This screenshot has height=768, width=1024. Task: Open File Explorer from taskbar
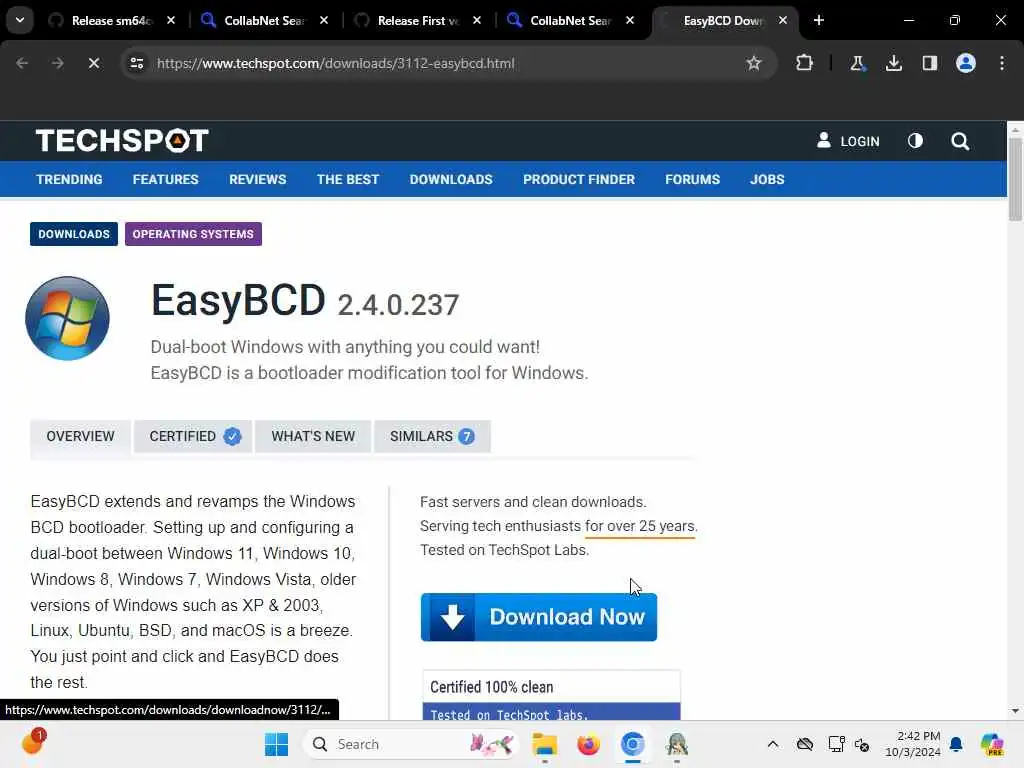(x=544, y=744)
